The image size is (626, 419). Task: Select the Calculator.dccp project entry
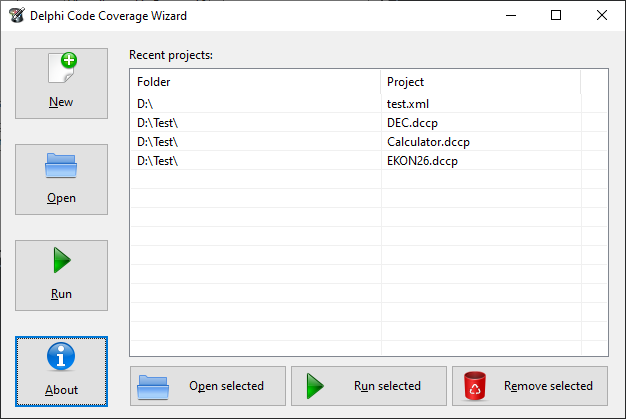[x=428, y=142]
